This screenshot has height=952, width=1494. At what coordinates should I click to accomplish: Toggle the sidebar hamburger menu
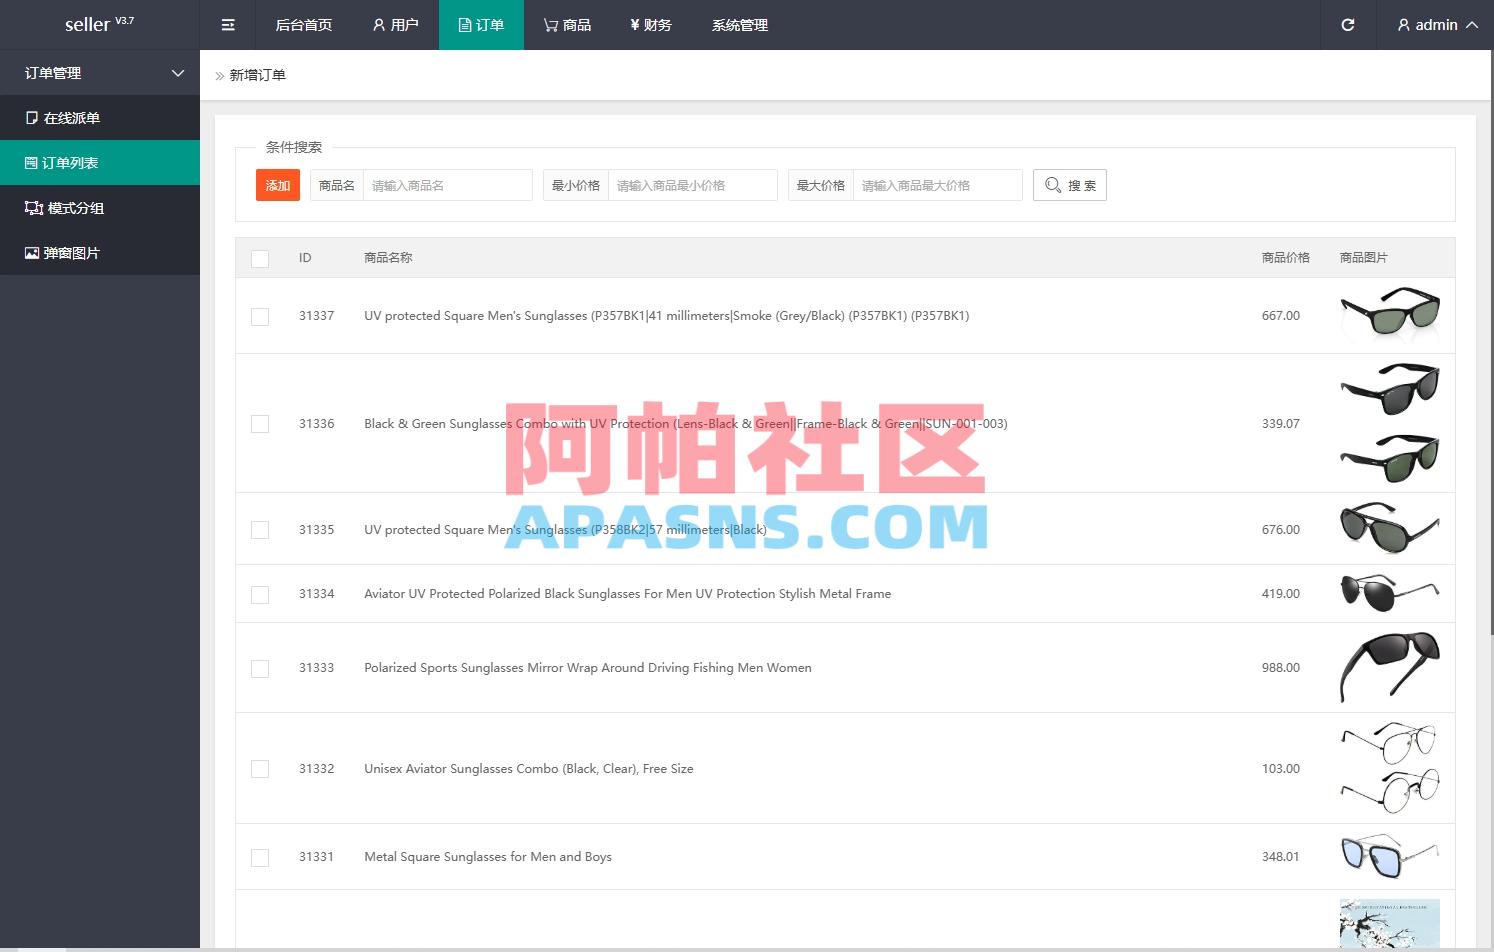(x=227, y=25)
